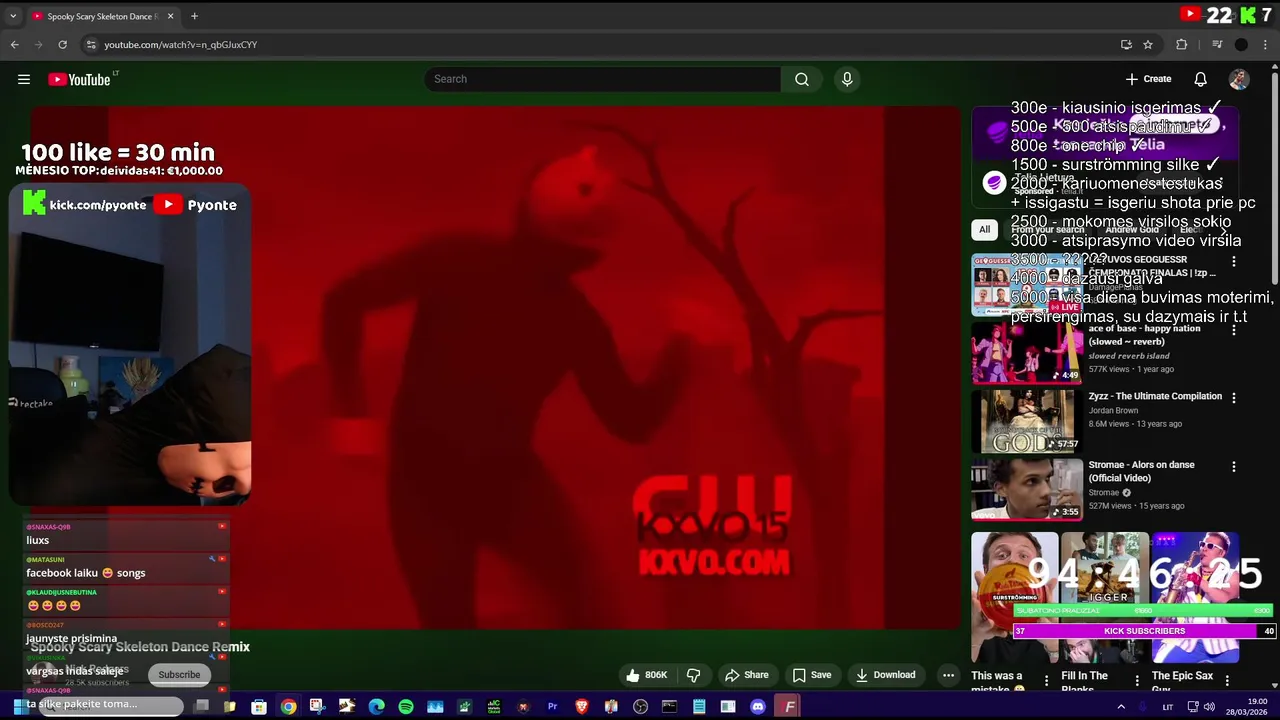Open options for Fill In The Blanks short
The width and height of the screenshot is (1280, 720).
pos(1137,680)
